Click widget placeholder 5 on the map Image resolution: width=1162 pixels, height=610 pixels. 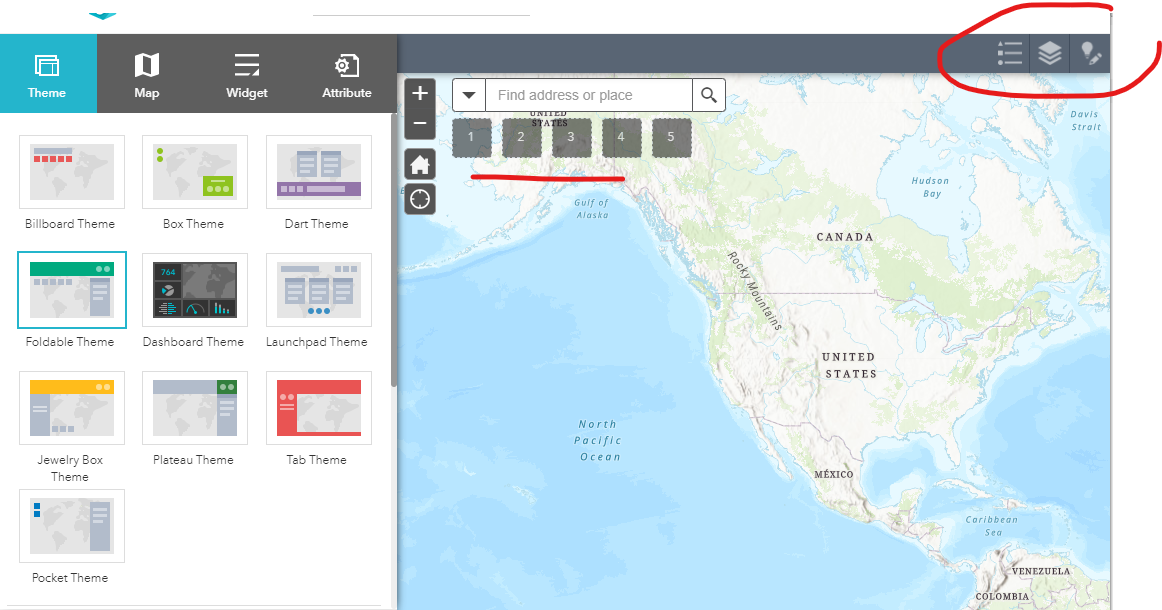click(x=671, y=137)
